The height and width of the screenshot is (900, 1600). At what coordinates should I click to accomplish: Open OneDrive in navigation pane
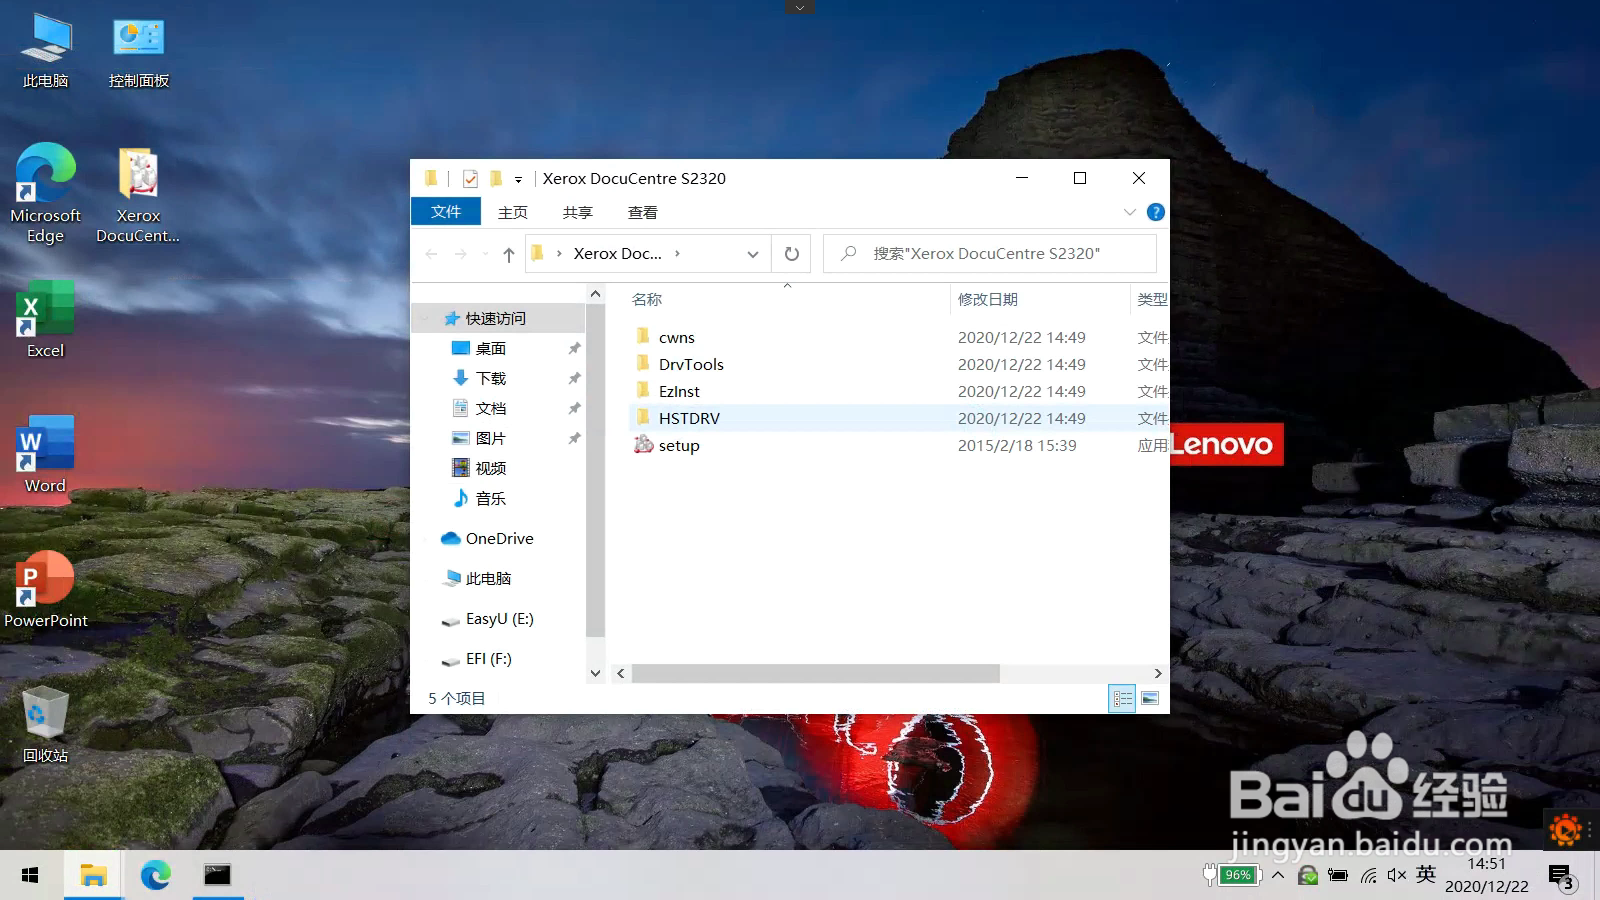click(499, 538)
